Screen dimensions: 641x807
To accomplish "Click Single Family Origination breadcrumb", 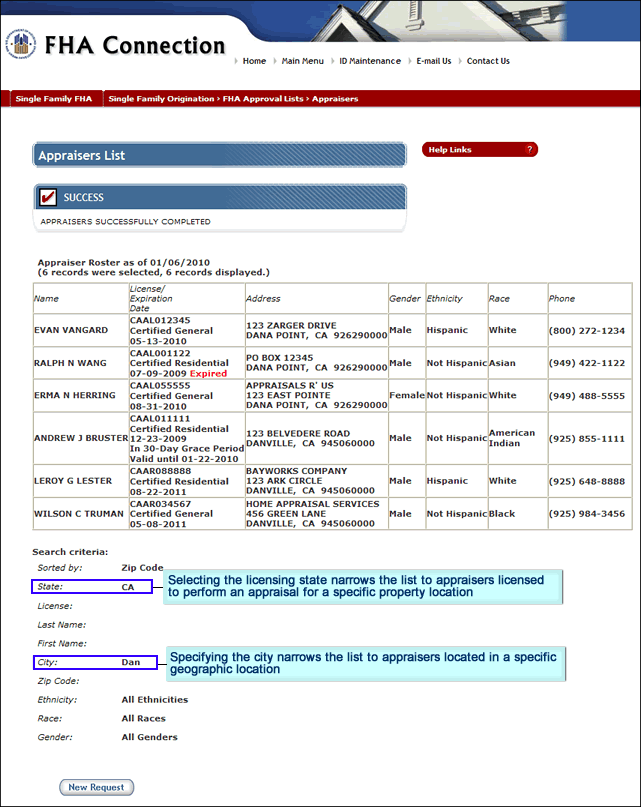I will pos(161,99).
